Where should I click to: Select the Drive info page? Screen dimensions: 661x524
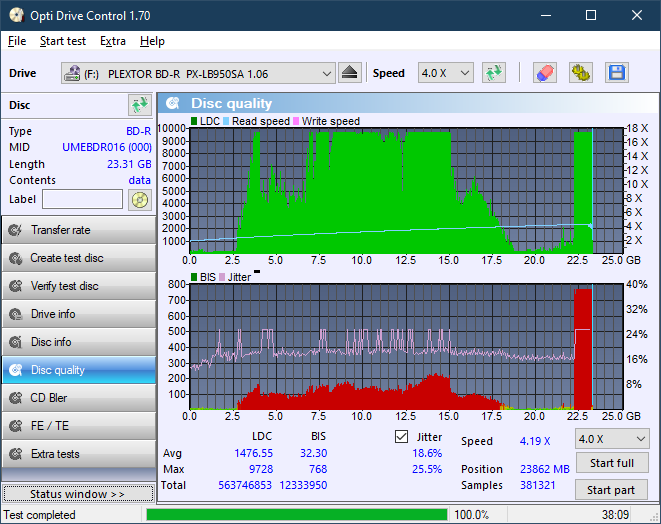[x=79, y=314]
